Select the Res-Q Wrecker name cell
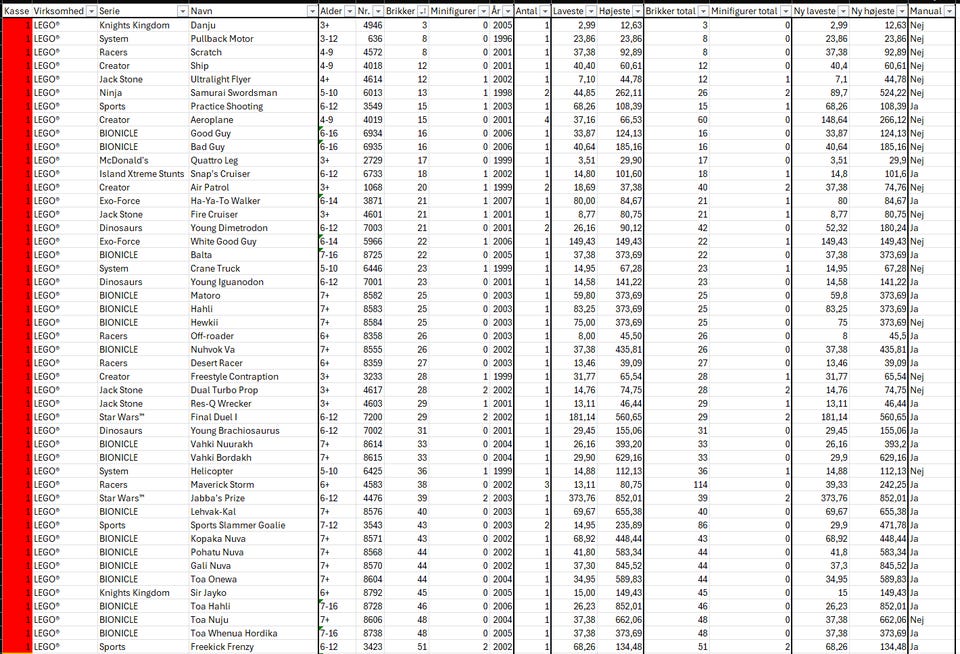The width and height of the screenshot is (960, 654). (x=253, y=404)
